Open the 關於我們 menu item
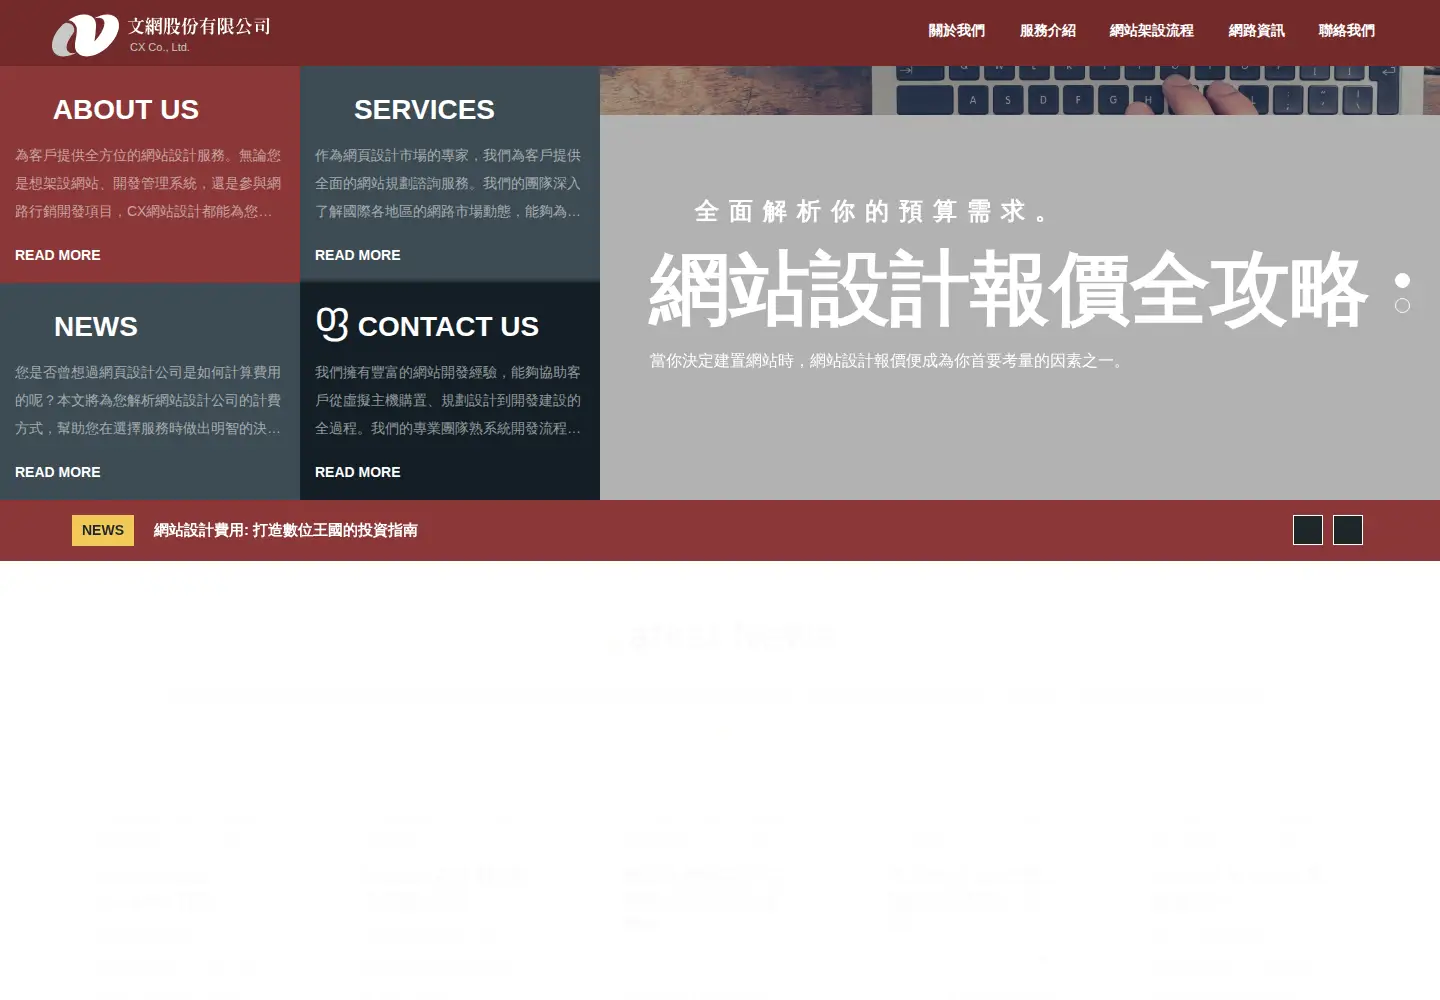Screen dimensions: 1440x1000 (x=957, y=31)
